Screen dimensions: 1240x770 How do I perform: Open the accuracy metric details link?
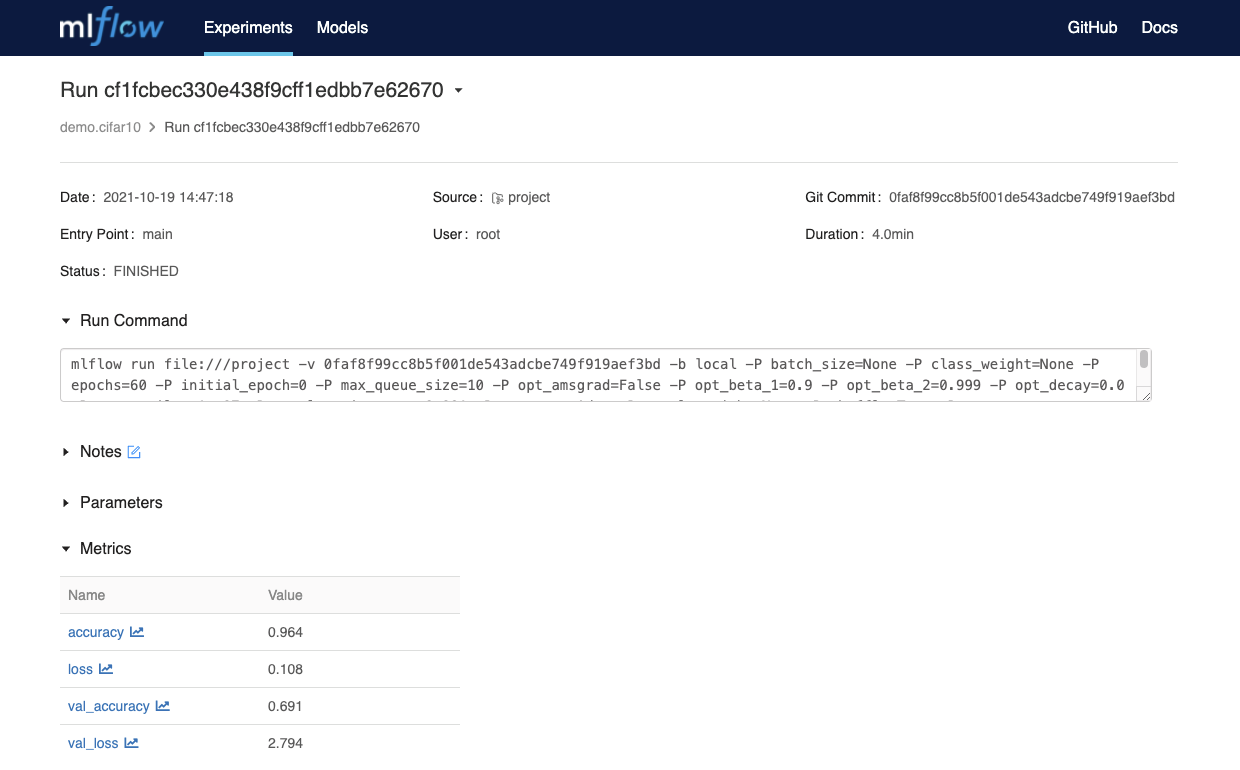pyautogui.click(x=95, y=632)
